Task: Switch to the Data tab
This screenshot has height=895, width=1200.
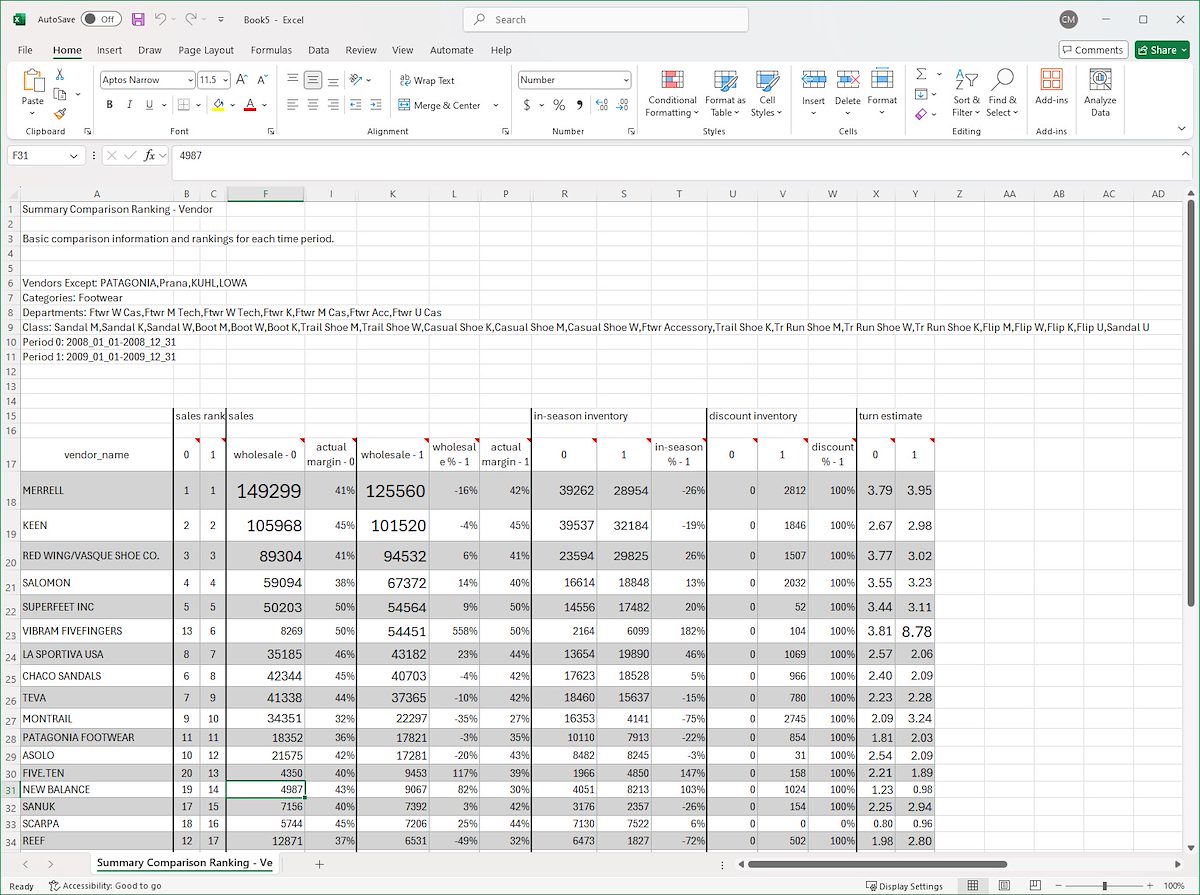Action: (x=318, y=50)
